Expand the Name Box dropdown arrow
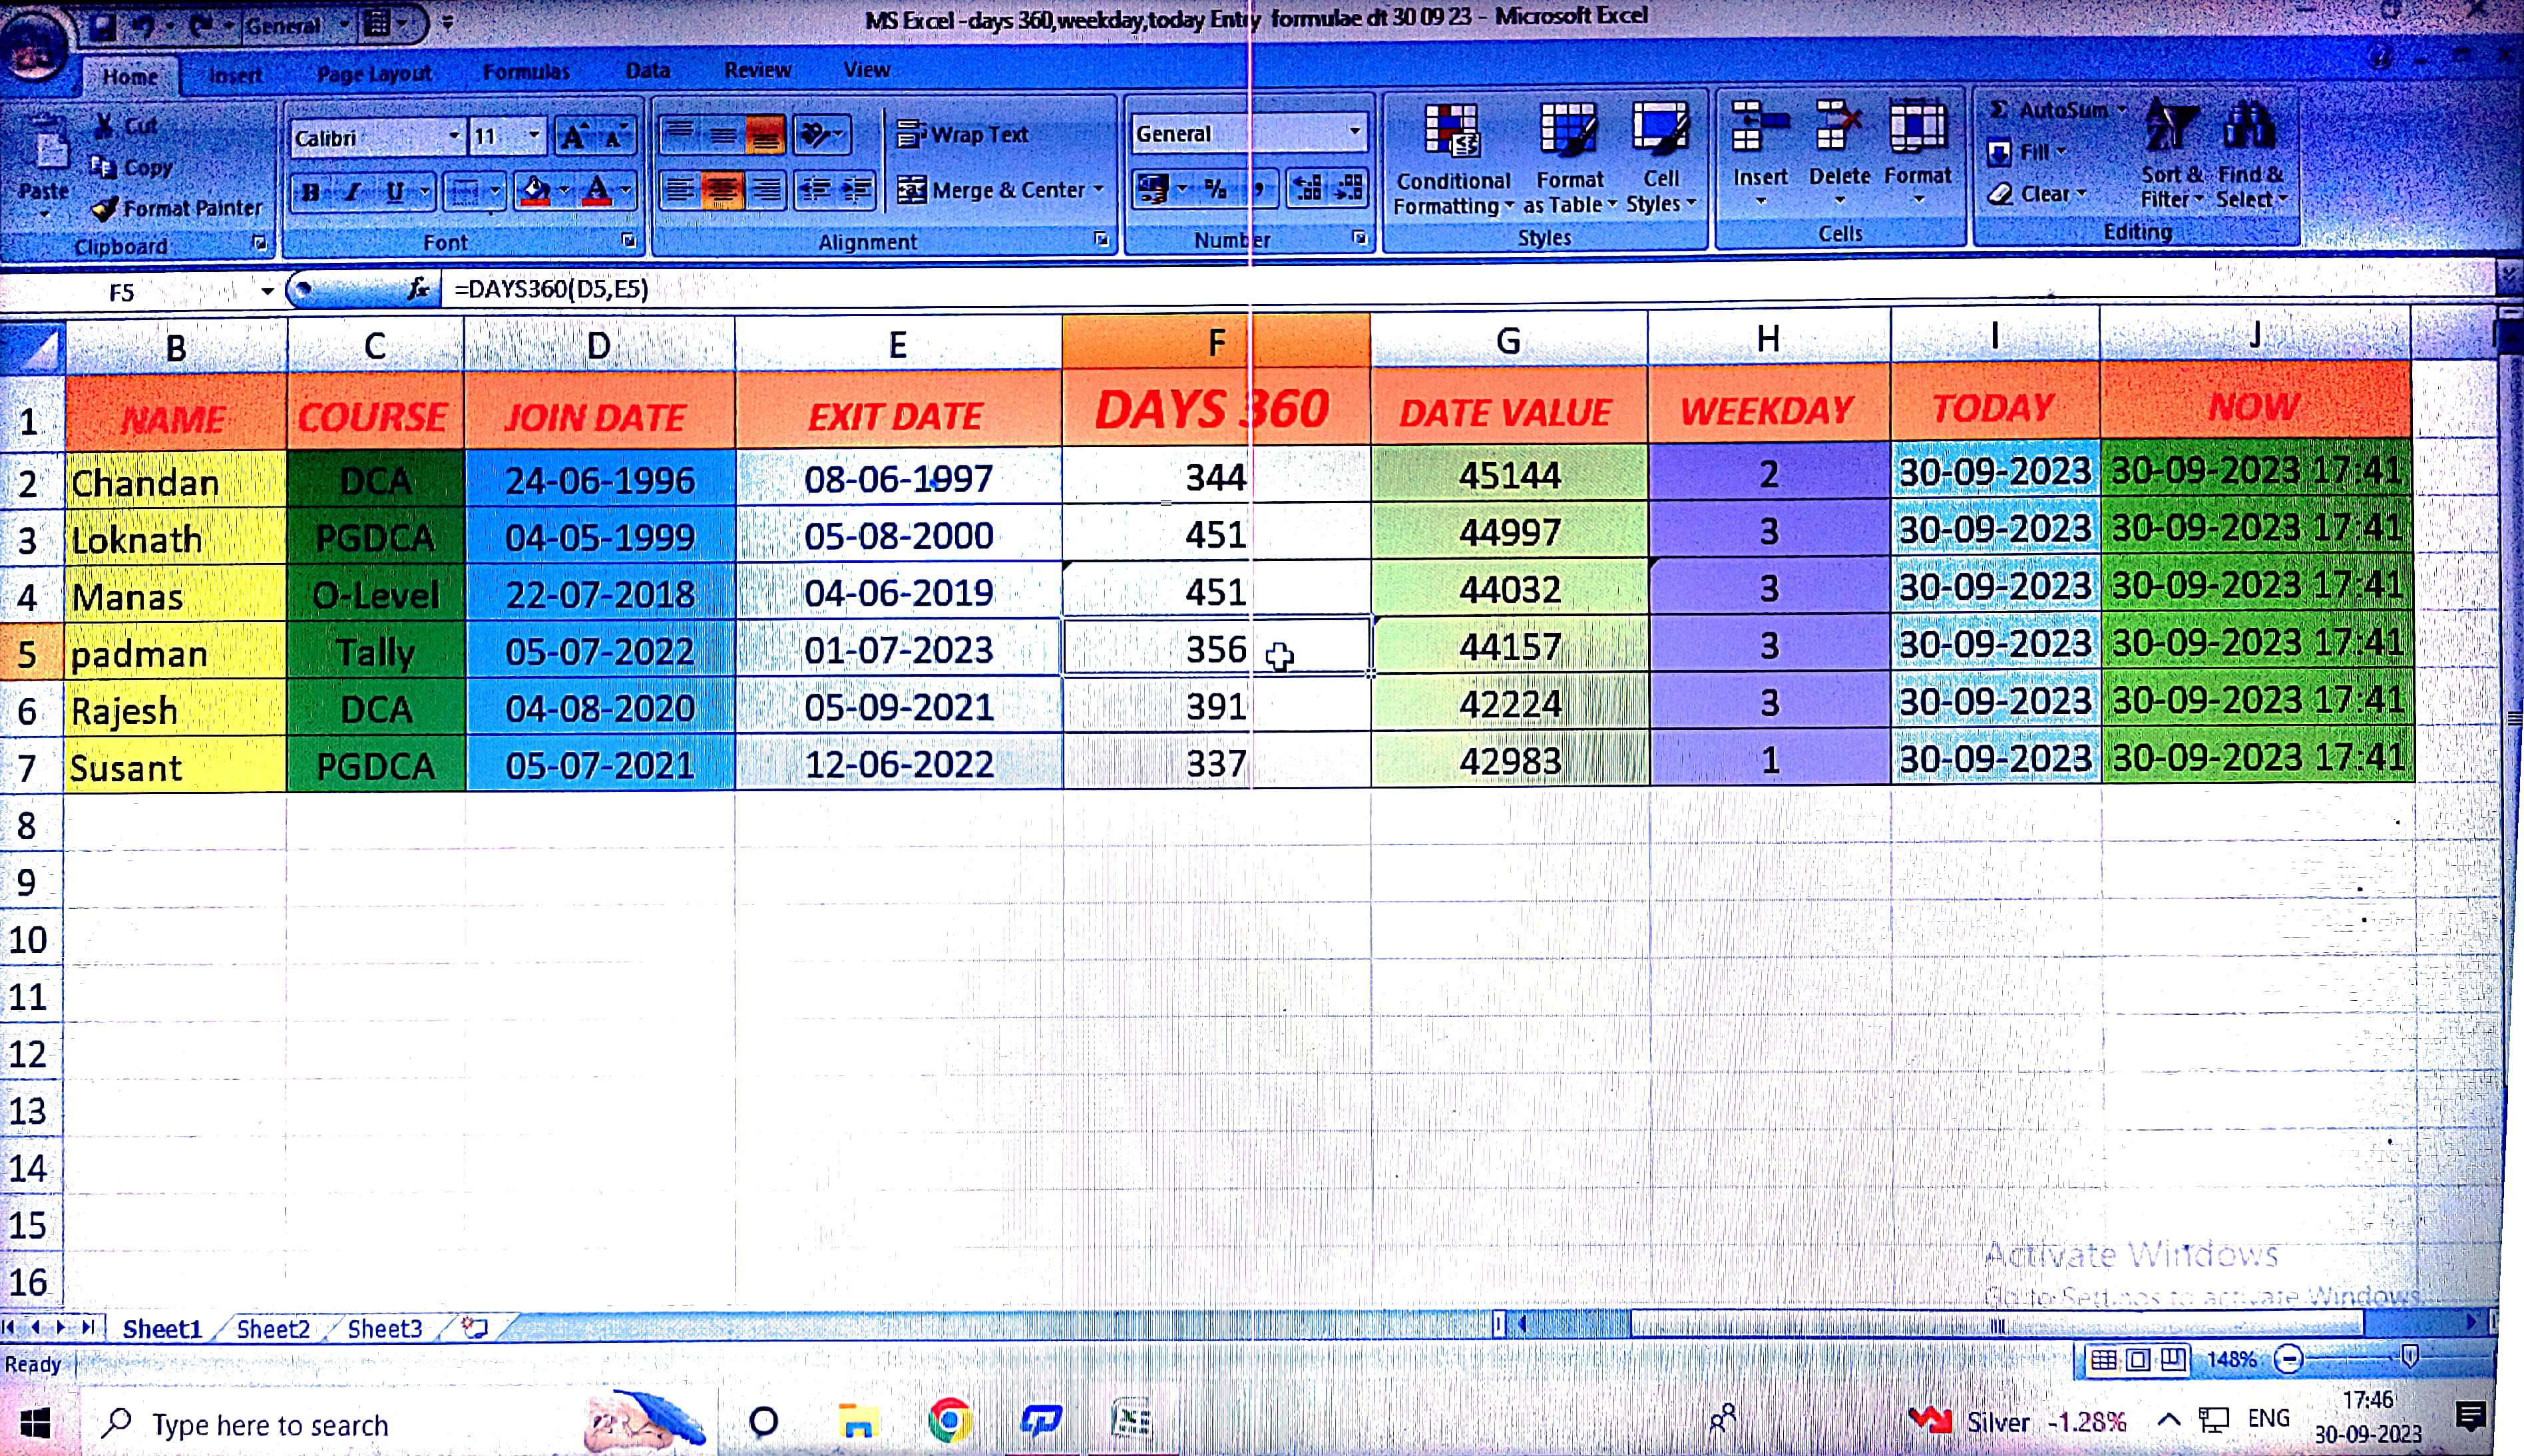Viewport: 2524px width, 1456px height. pyautogui.click(x=267, y=292)
